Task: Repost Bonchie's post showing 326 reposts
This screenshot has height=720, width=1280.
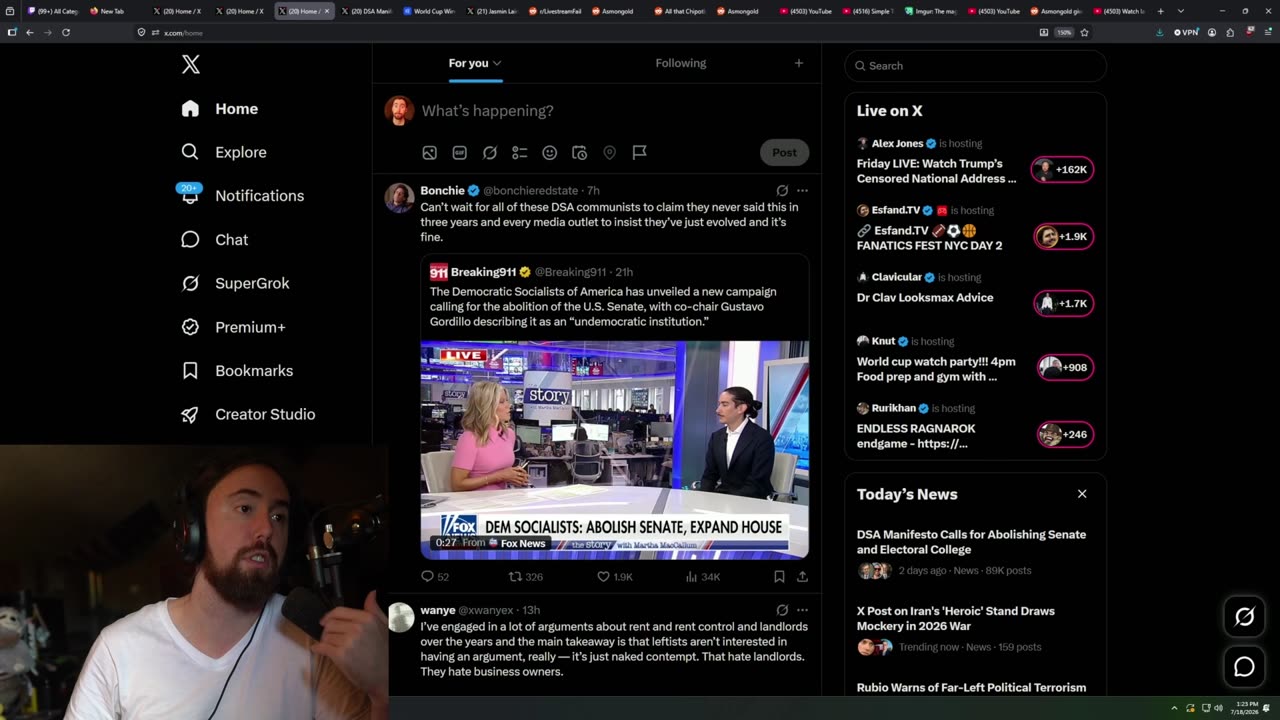Action: click(x=526, y=577)
